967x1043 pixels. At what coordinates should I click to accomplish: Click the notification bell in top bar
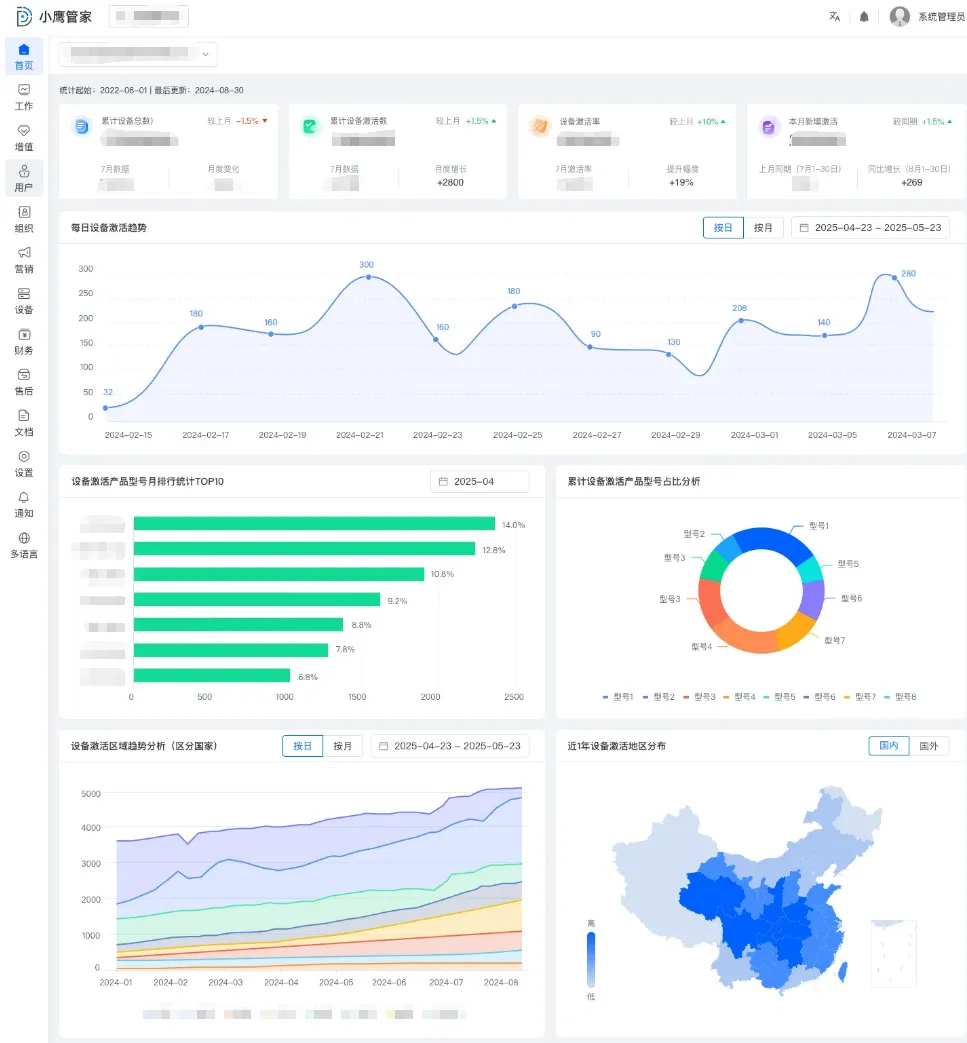point(864,17)
